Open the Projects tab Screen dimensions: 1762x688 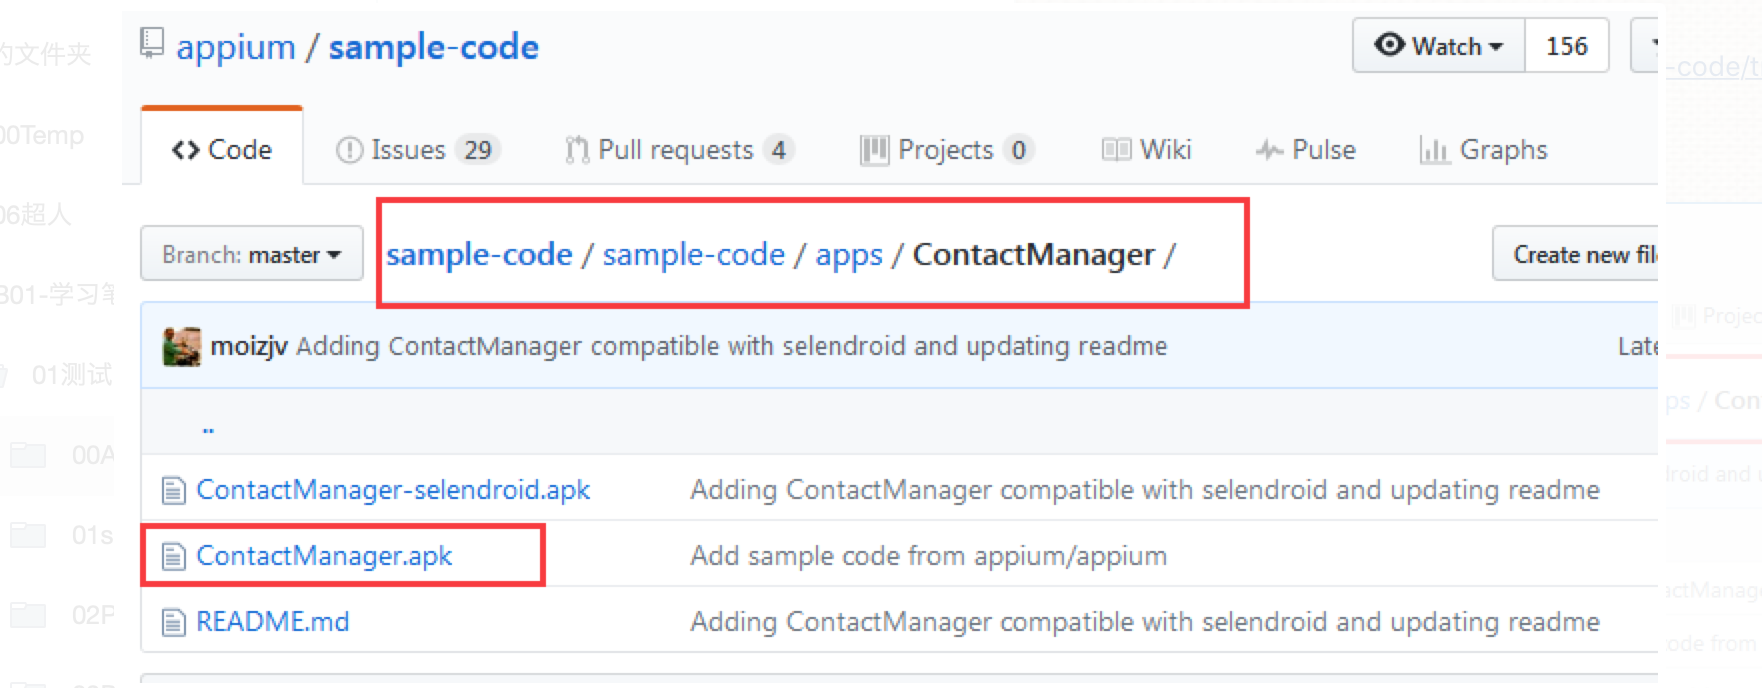coord(947,150)
